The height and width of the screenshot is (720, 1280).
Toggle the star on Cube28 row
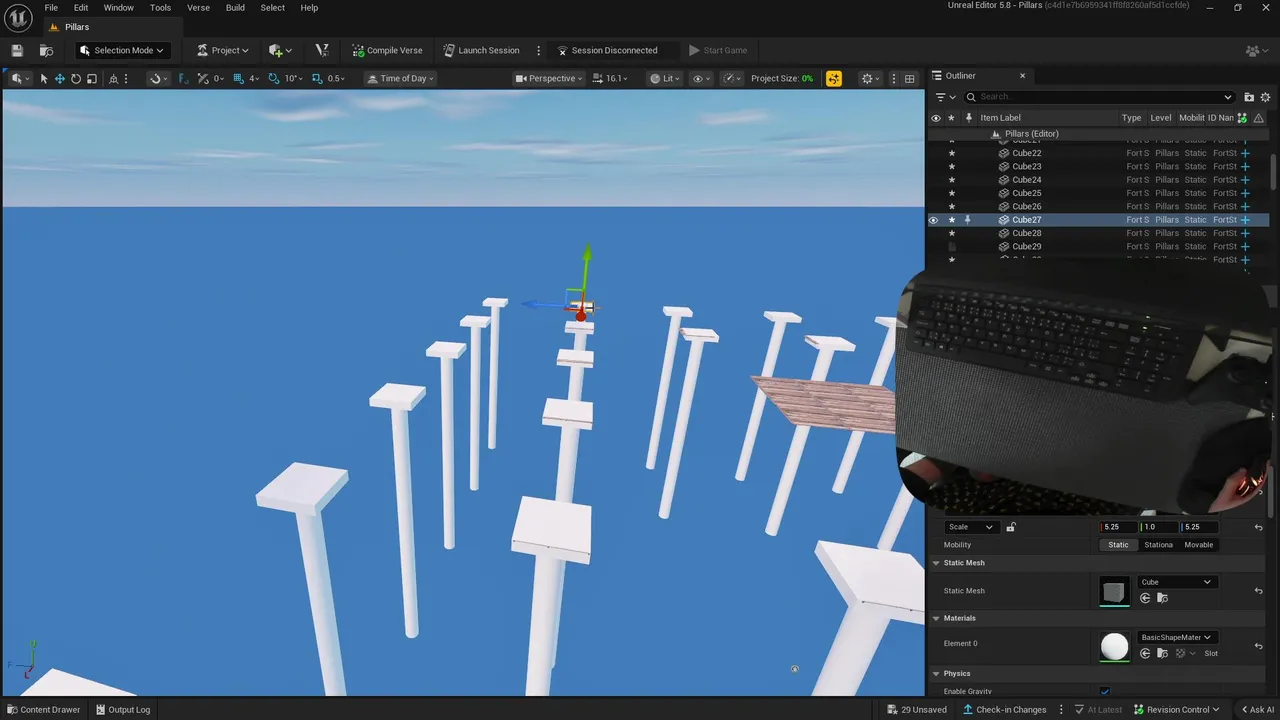(951, 233)
